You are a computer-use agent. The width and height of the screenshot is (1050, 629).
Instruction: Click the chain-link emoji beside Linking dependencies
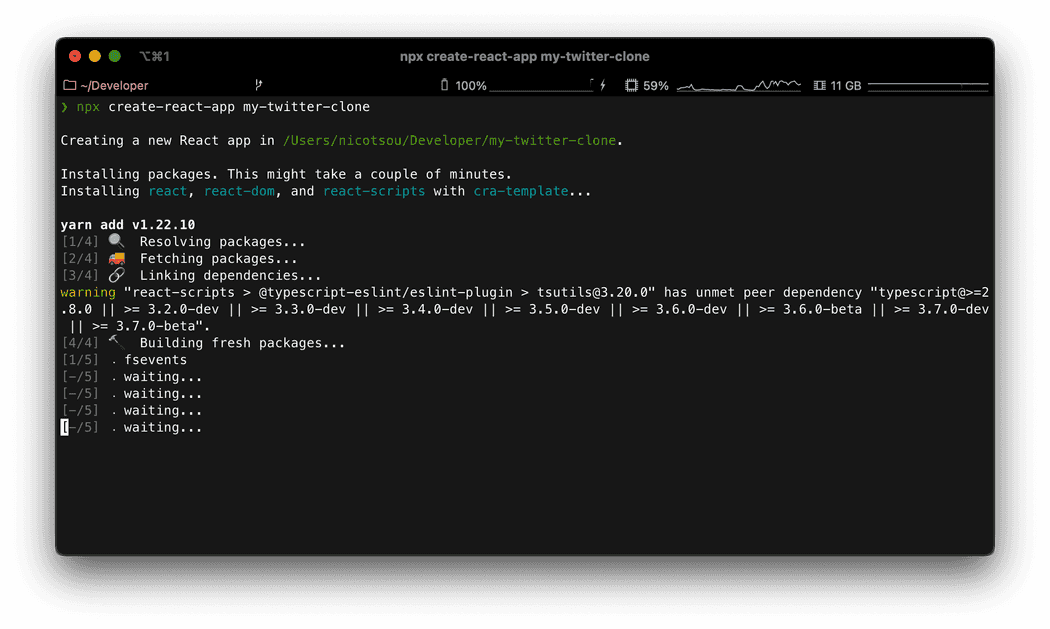tap(116, 274)
